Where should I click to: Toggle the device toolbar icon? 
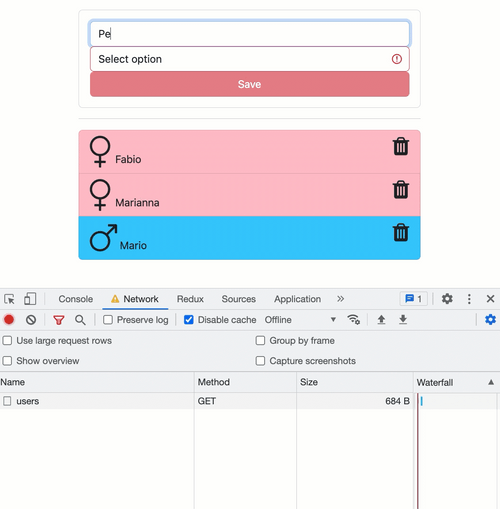(x=30, y=299)
